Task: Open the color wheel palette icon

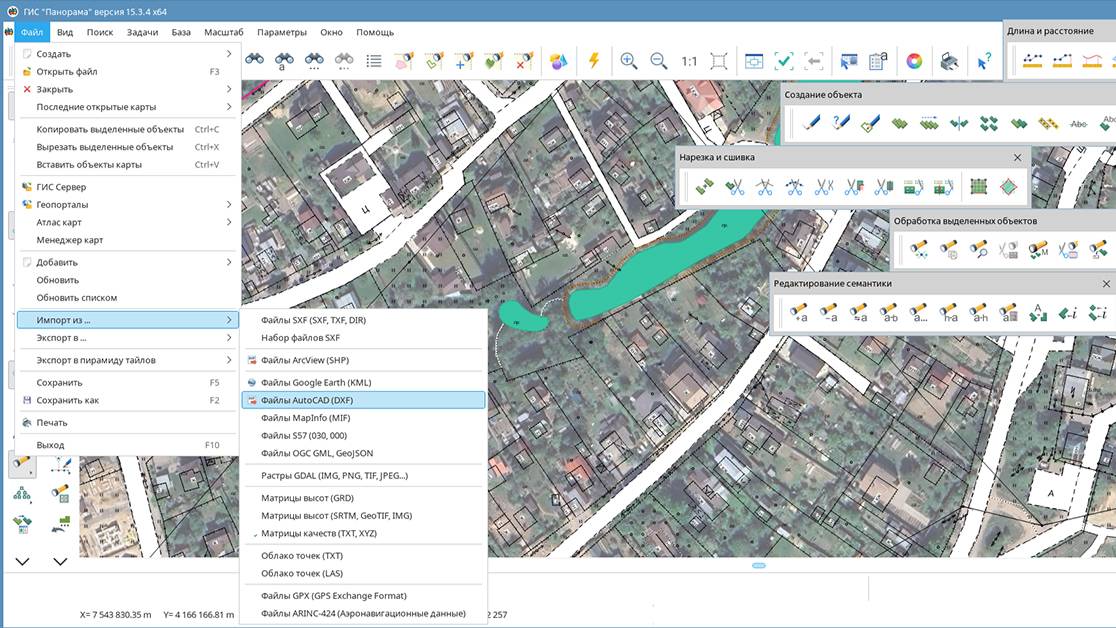Action: (x=914, y=61)
